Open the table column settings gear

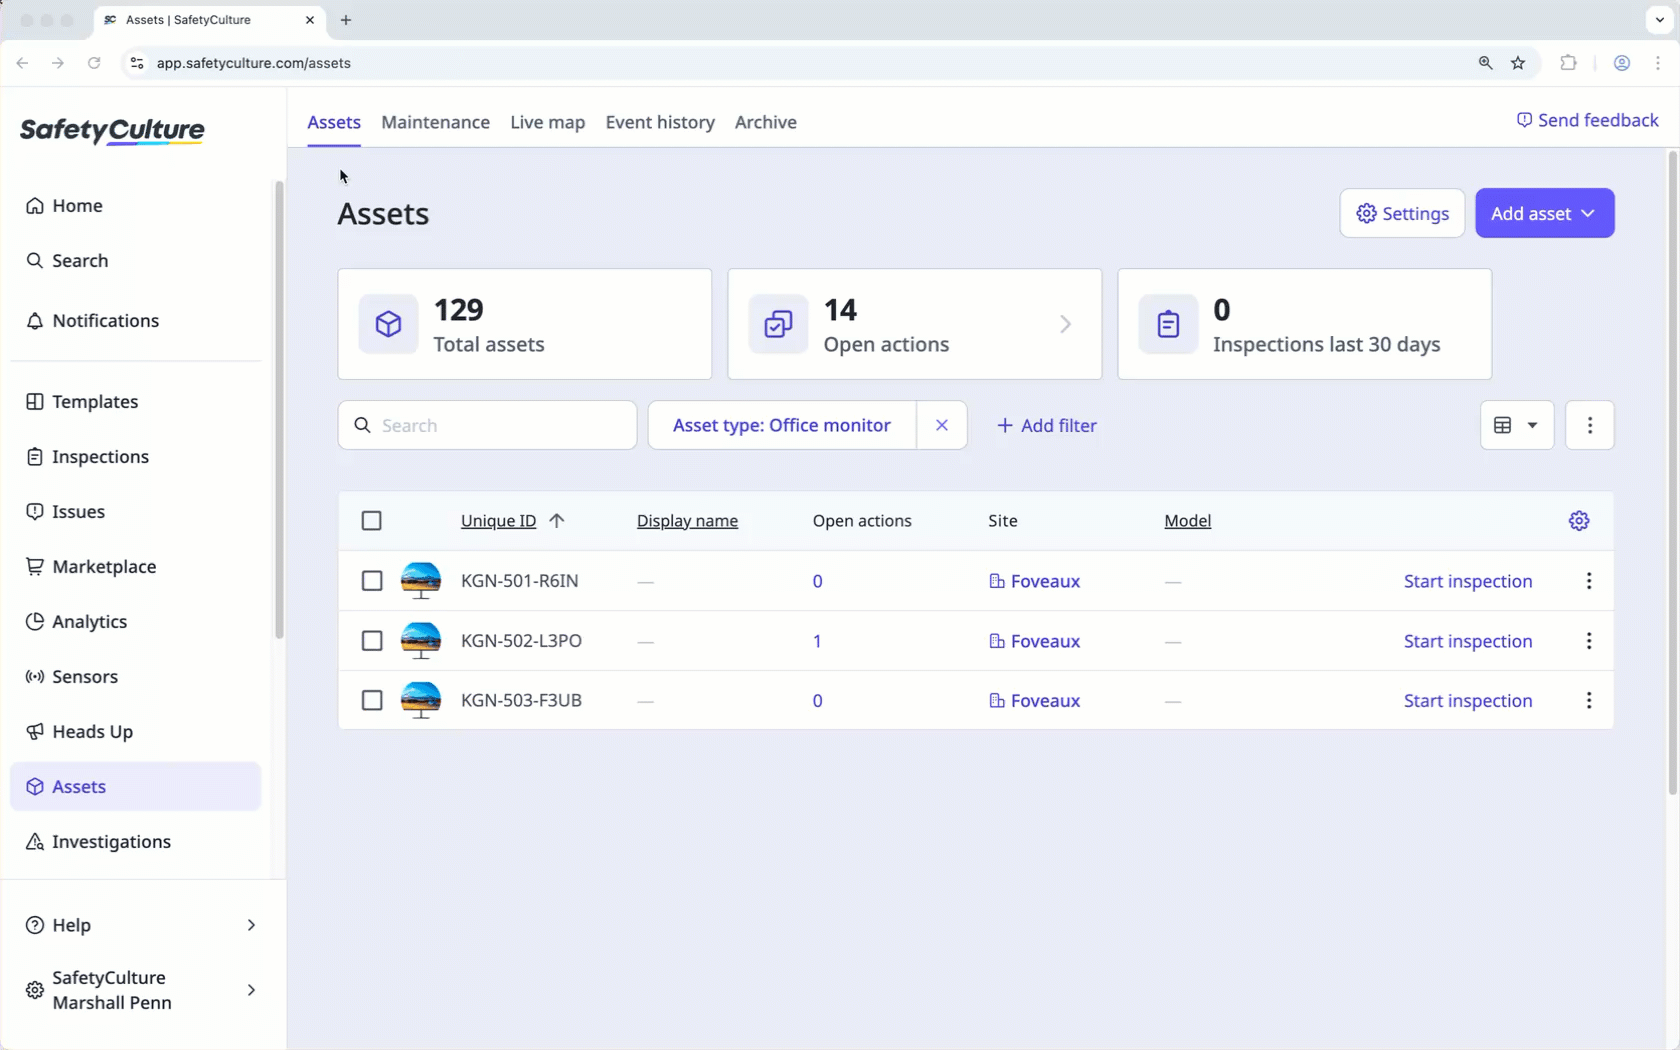coord(1579,521)
